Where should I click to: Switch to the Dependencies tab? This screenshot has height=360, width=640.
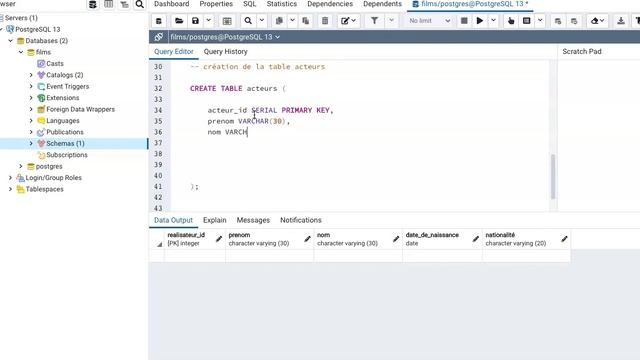(330, 4)
